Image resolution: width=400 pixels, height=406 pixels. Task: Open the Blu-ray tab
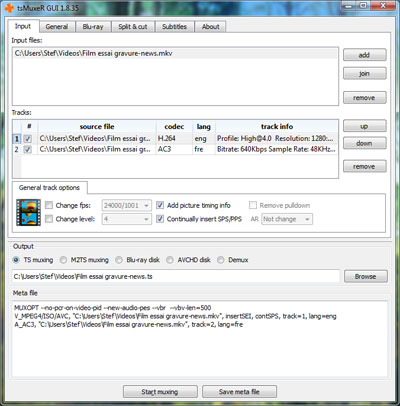click(93, 27)
